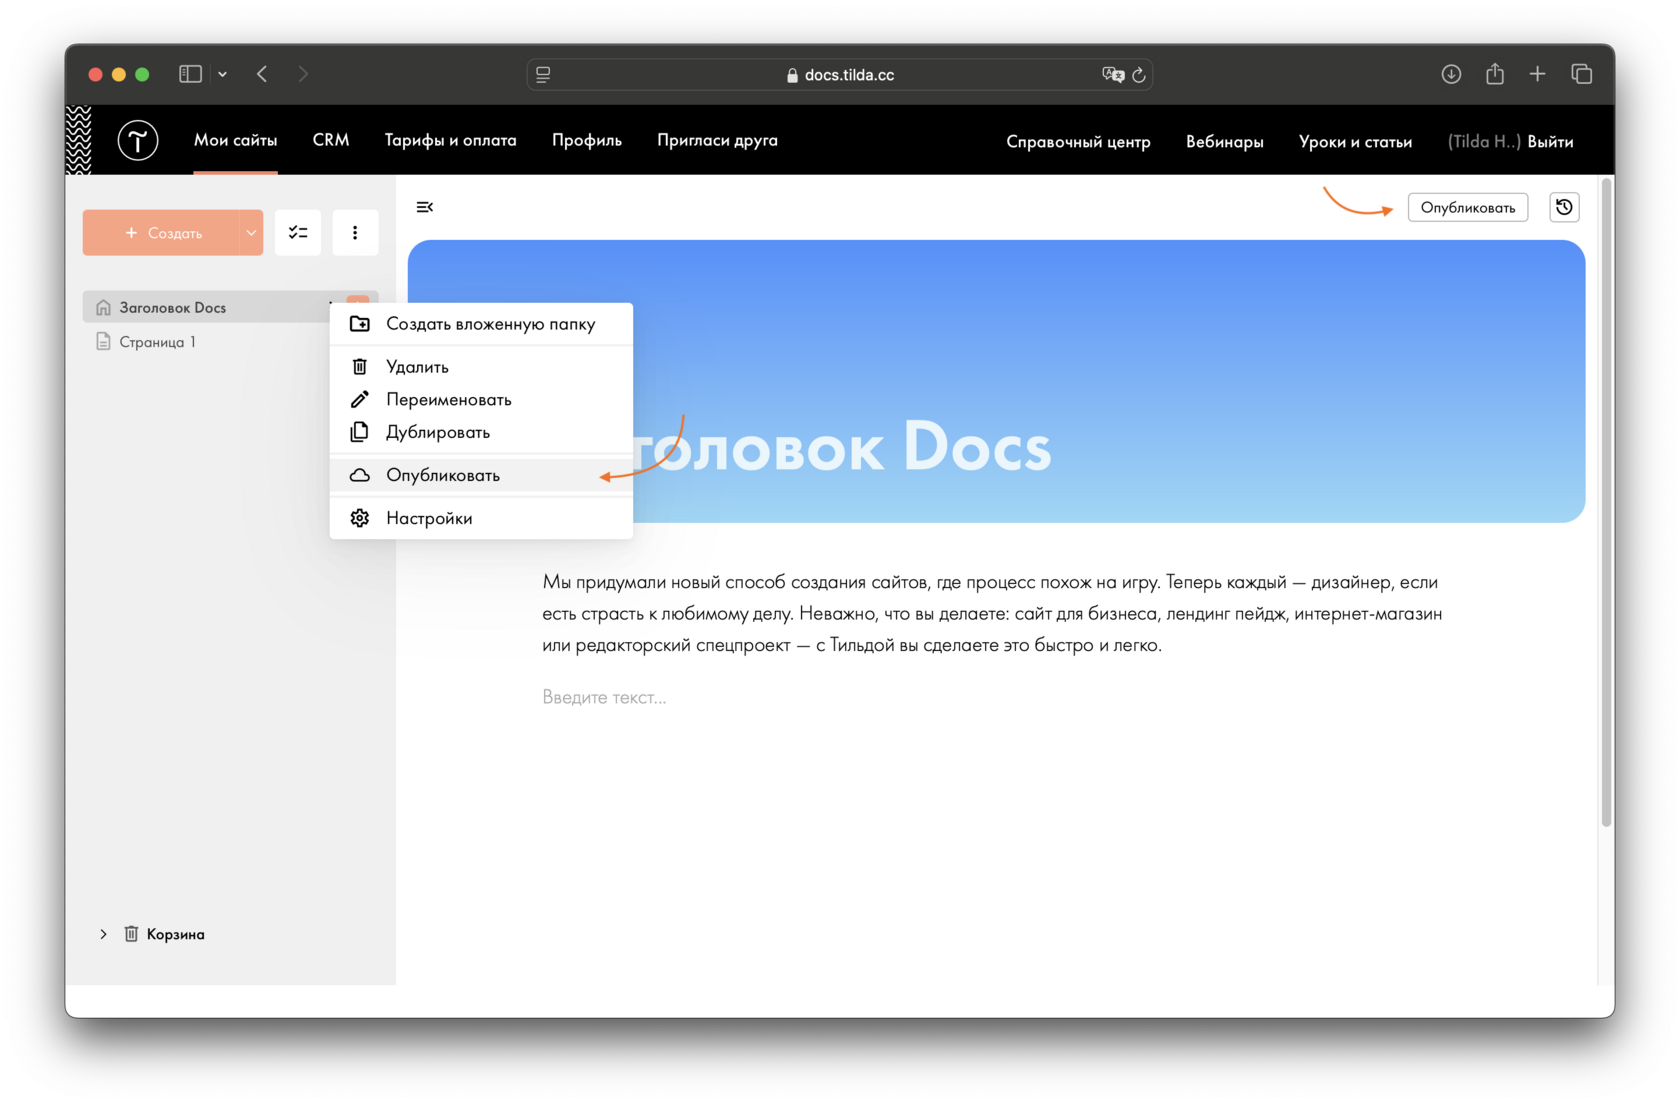The image size is (1680, 1104).
Task: Open the Мои сайты tab
Action: 235,140
